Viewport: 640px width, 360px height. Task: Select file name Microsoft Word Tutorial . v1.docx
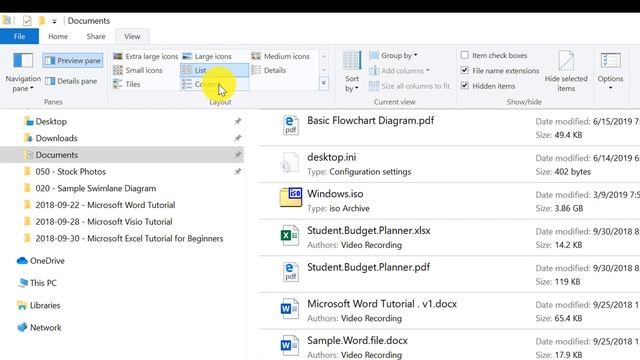[382, 304]
